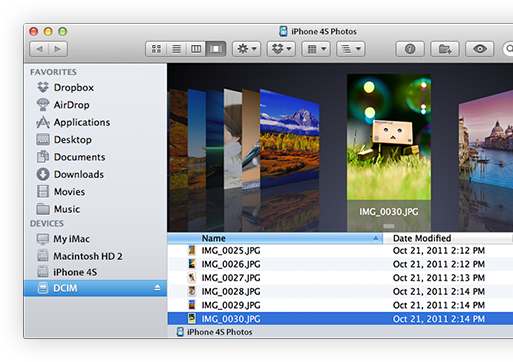This screenshot has width=513, height=362.
Task: Switch to column view
Action: click(x=196, y=49)
